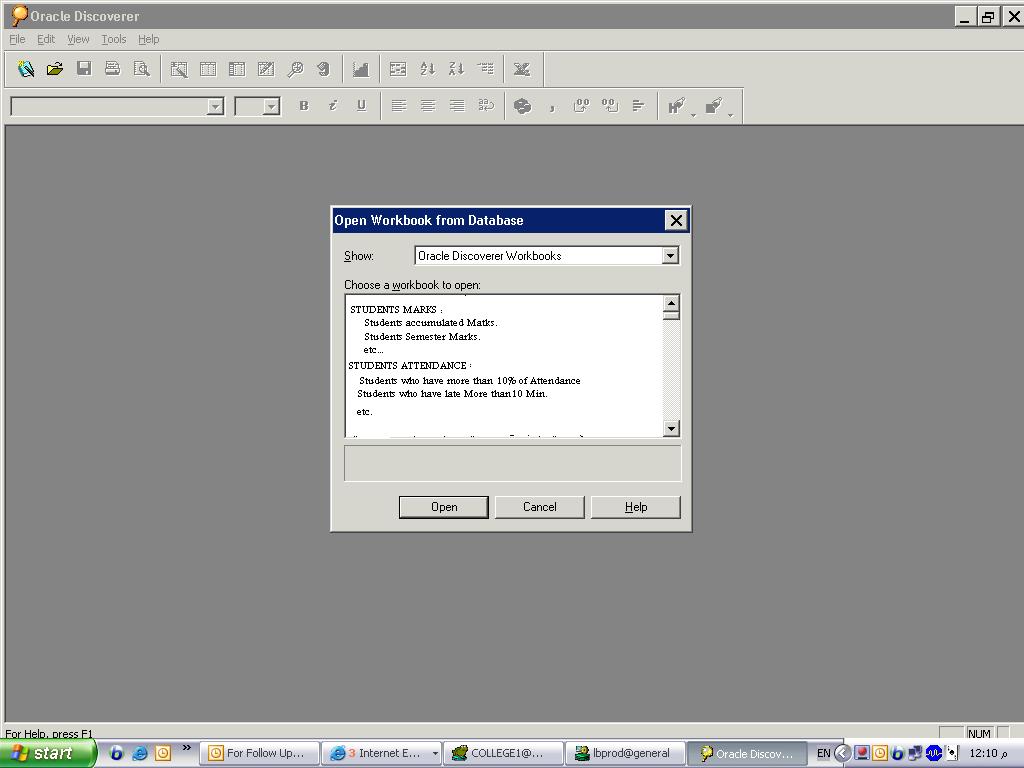Open the background color dropdown arrow
This screenshot has height=768, width=1024.
(x=731, y=115)
